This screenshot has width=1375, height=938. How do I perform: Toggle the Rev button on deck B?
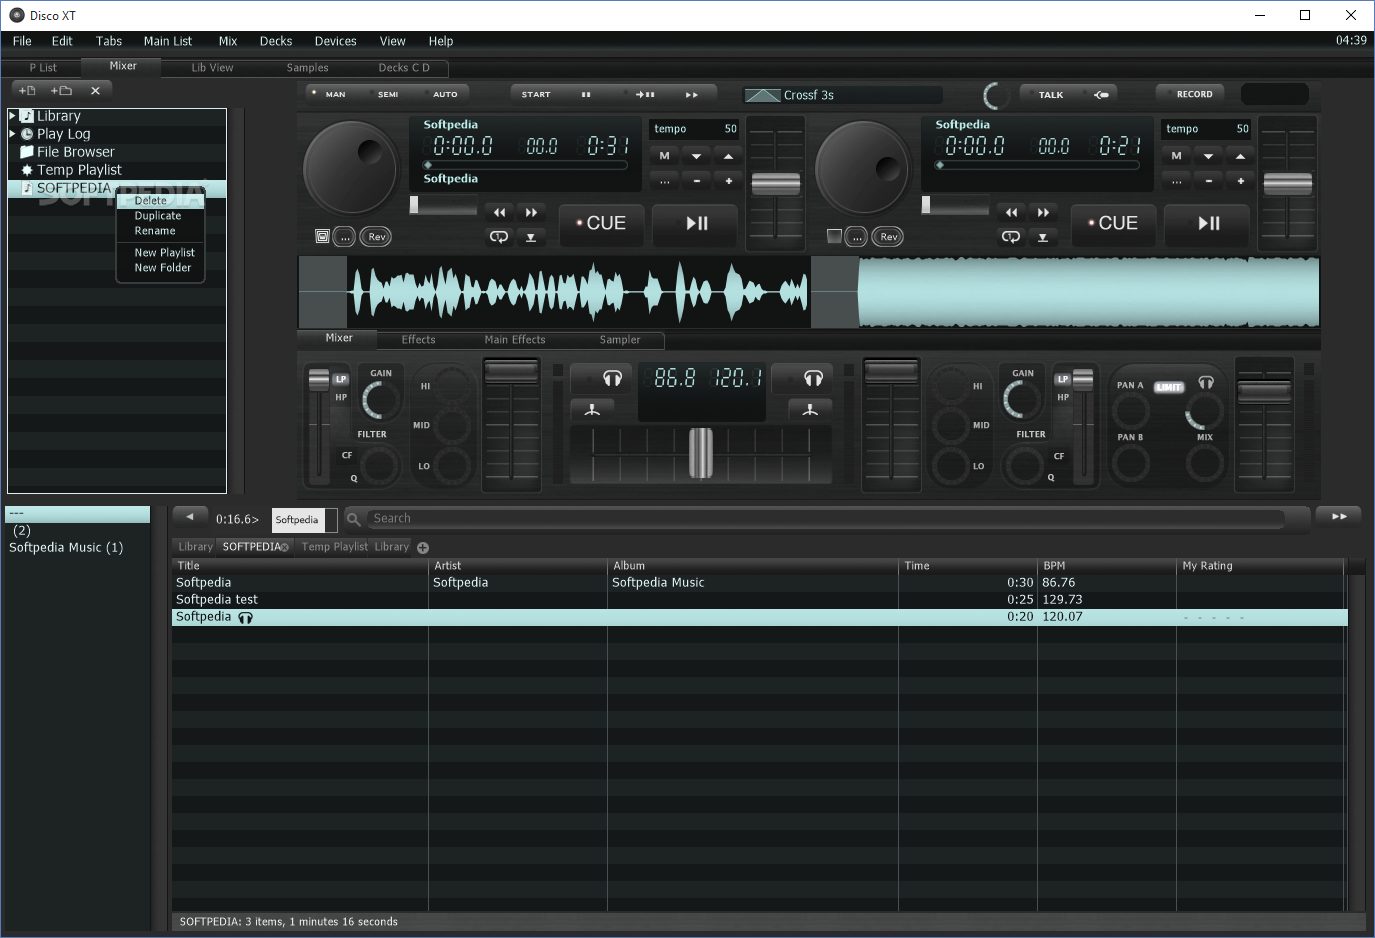click(x=888, y=237)
